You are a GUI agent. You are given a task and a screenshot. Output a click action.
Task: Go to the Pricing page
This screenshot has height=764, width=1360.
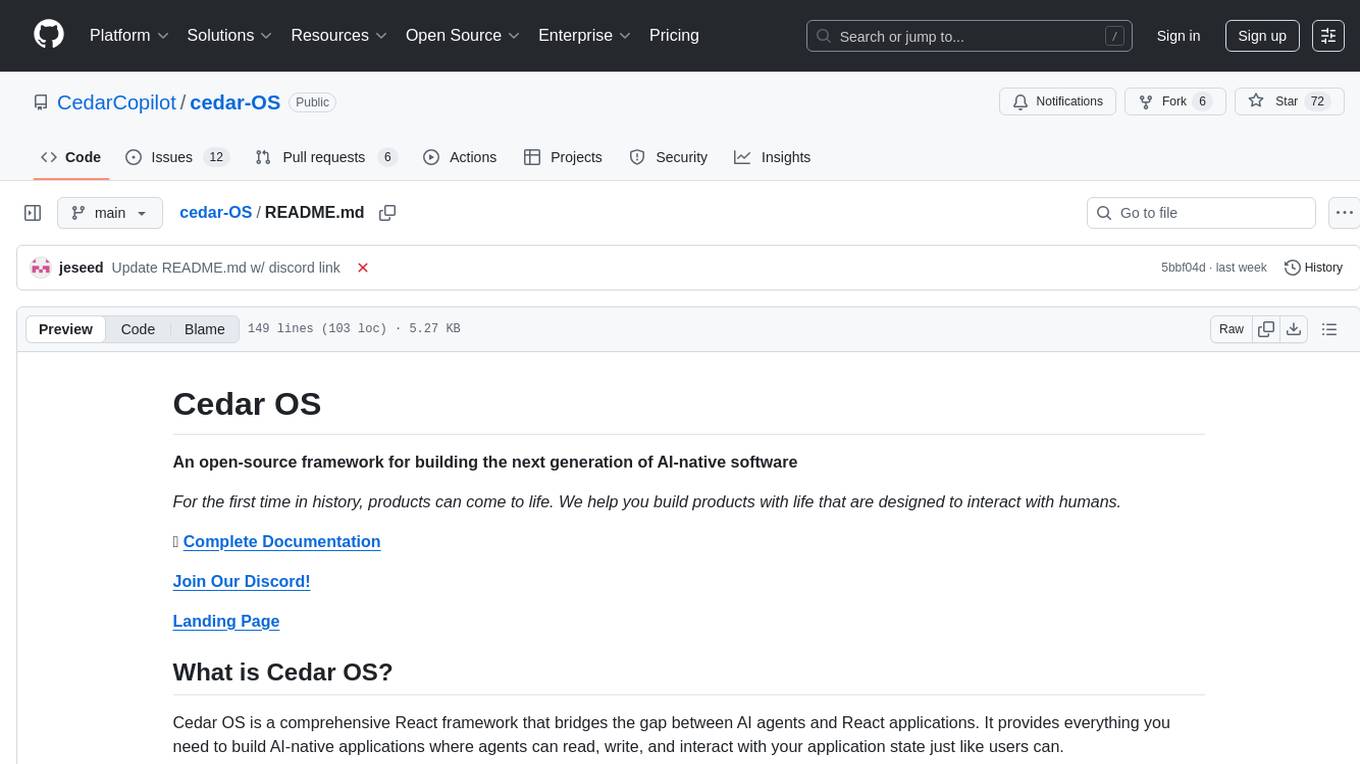[x=674, y=35]
